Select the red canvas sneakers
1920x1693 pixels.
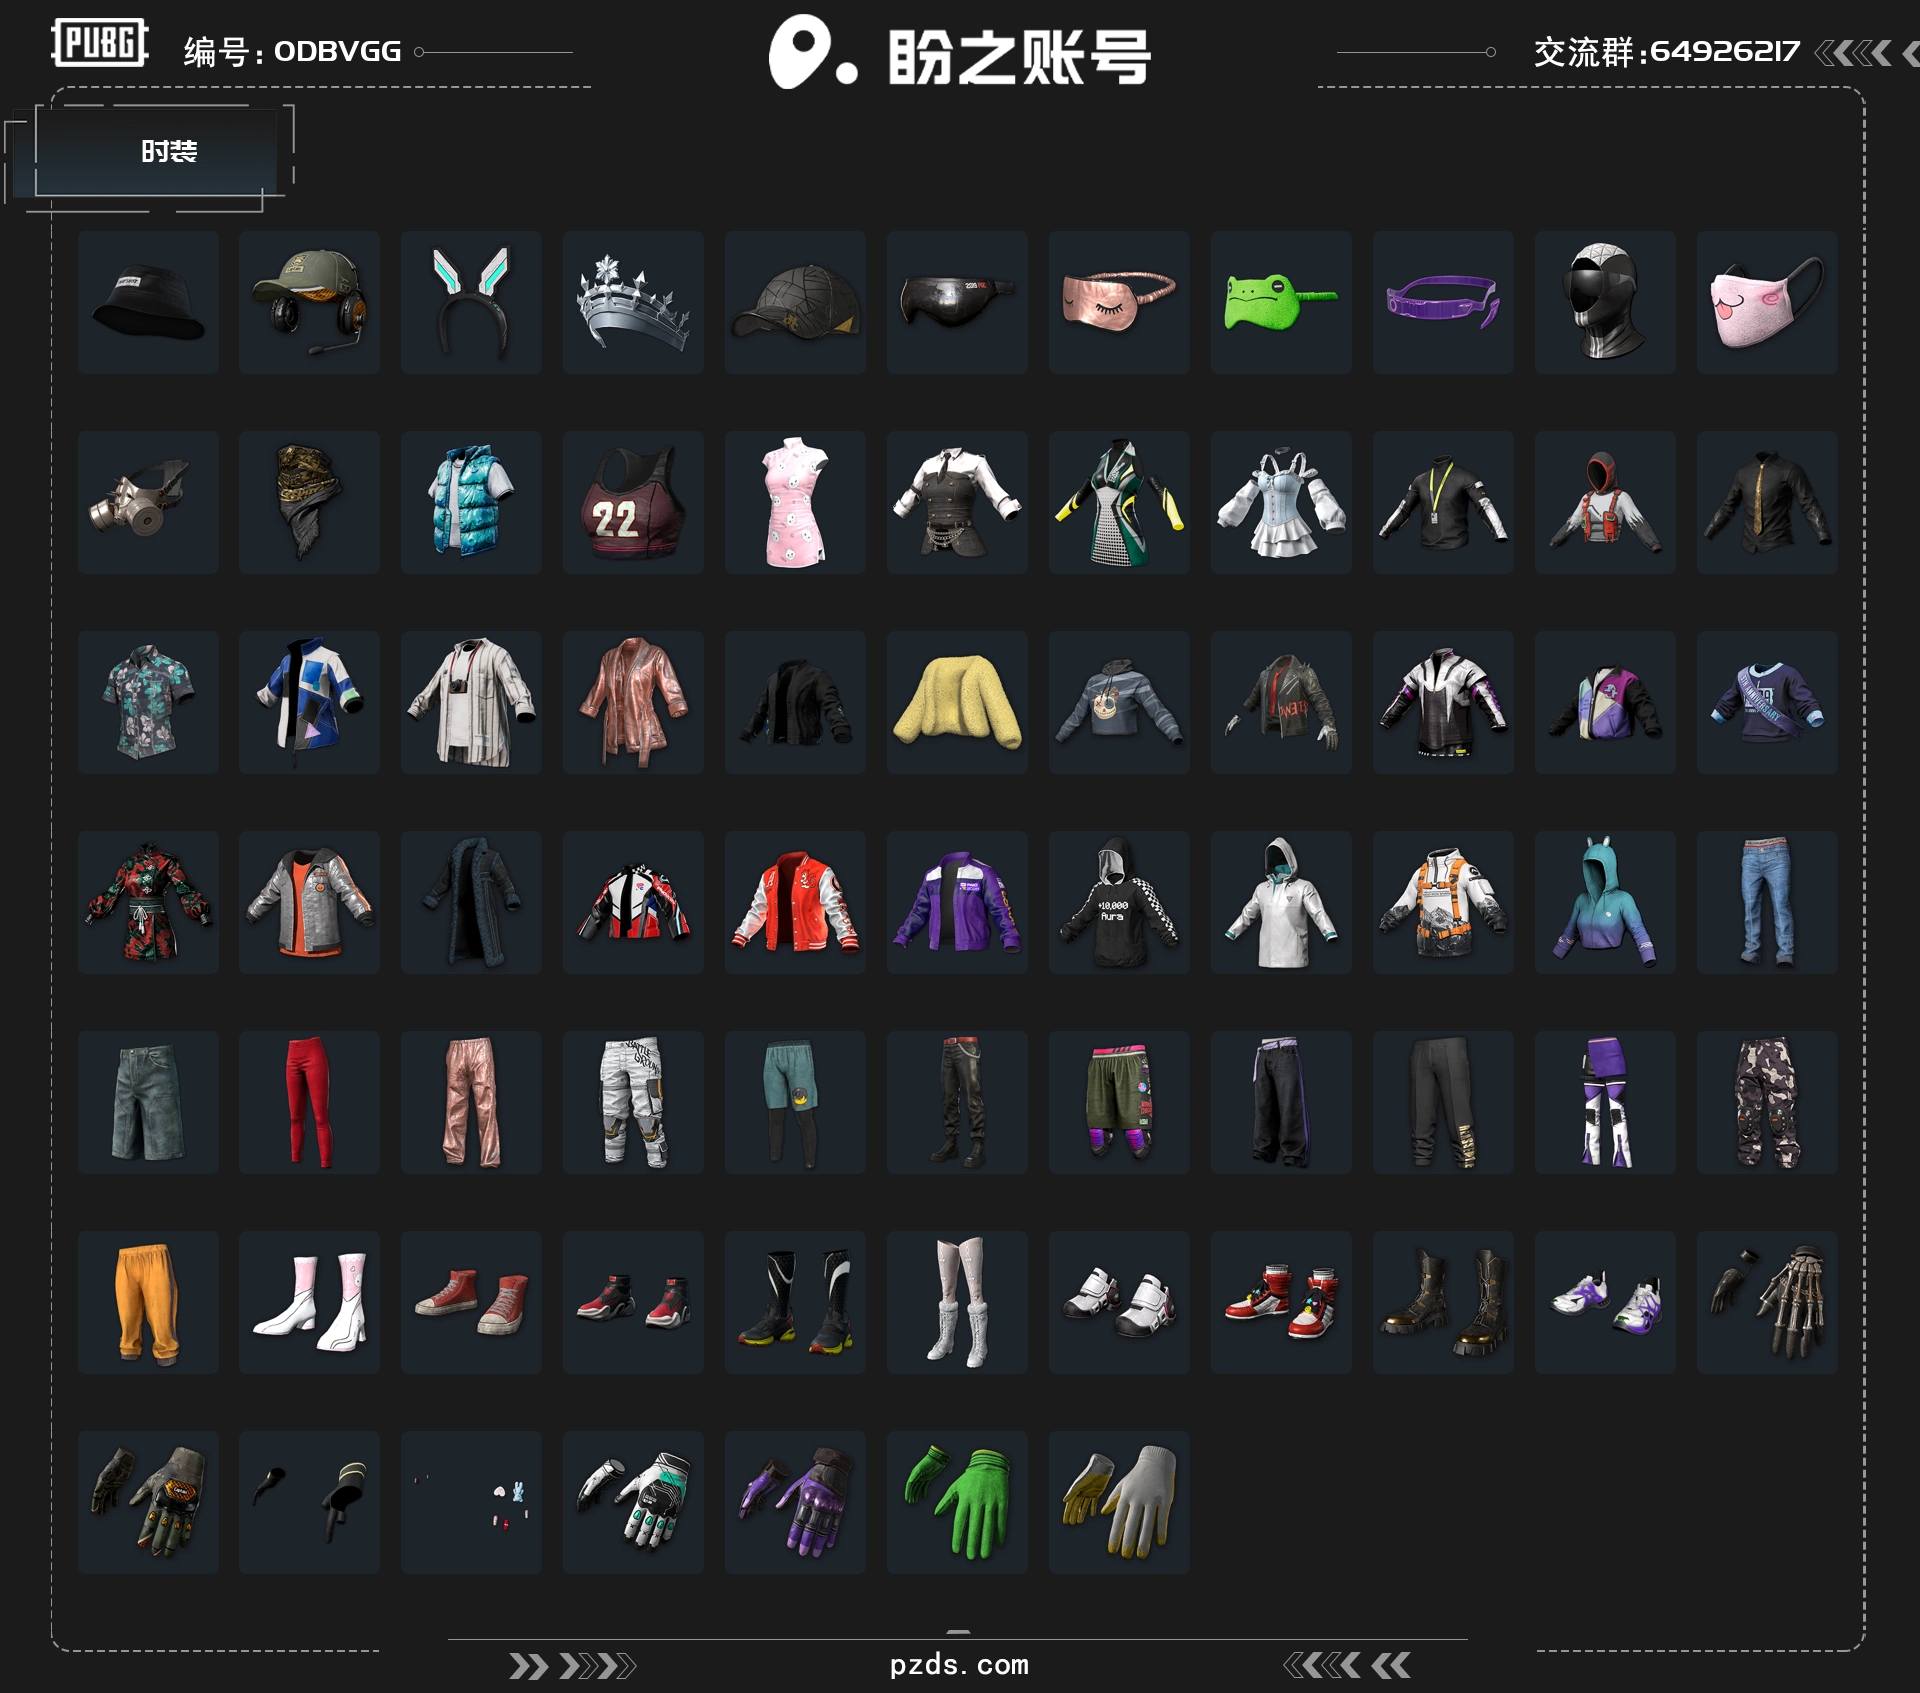click(472, 1302)
